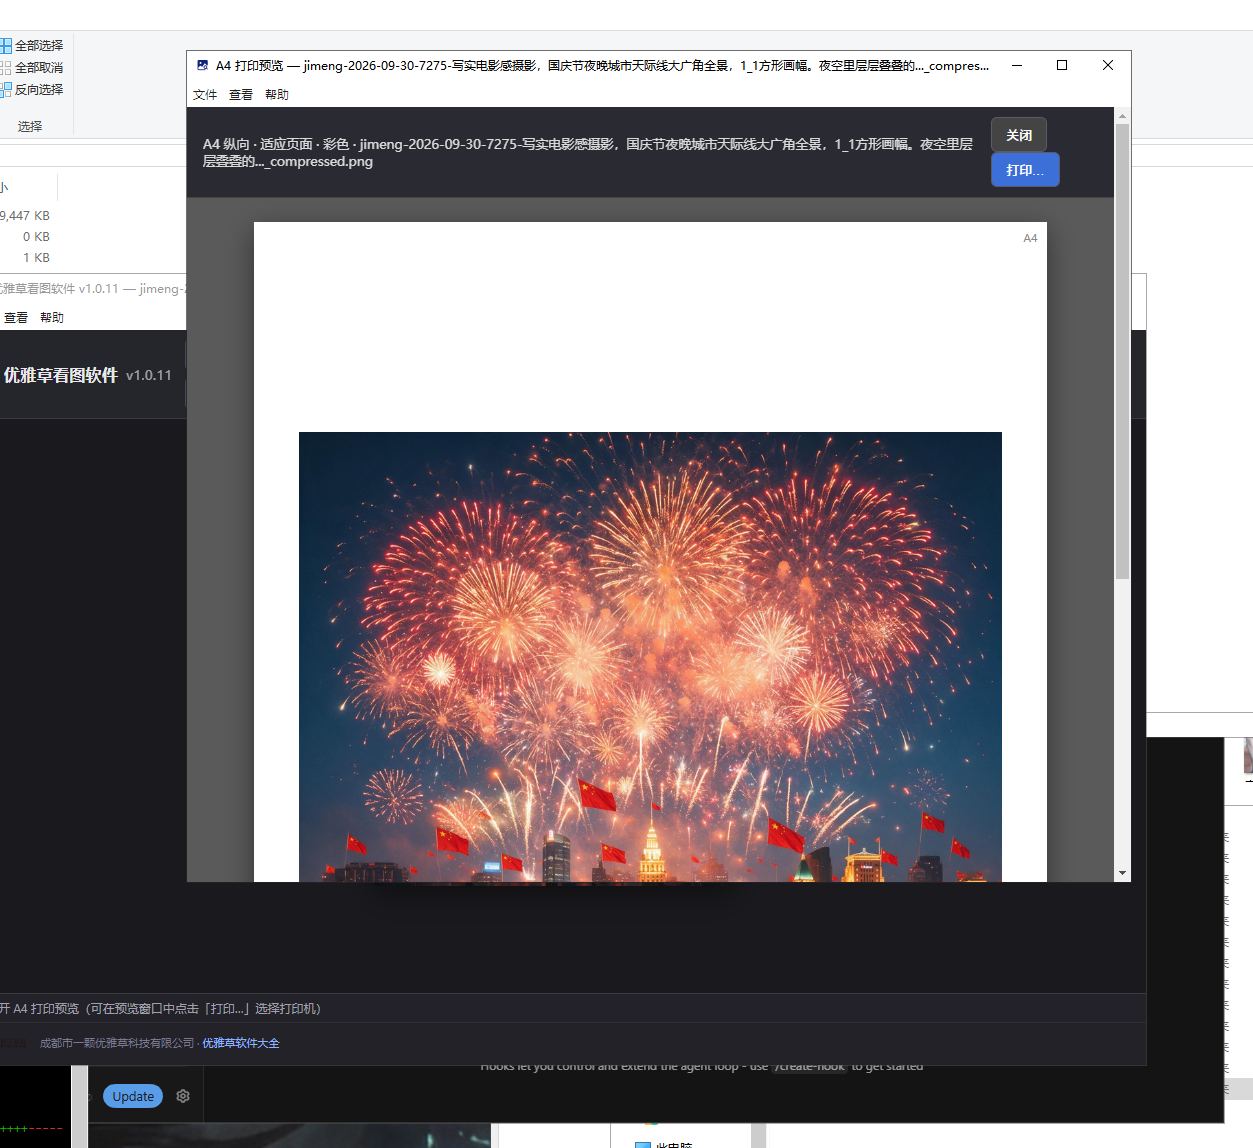Image resolution: width=1253 pixels, height=1148 pixels.
Task: Click the 9,447 KB size cell
Action: click(25, 215)
